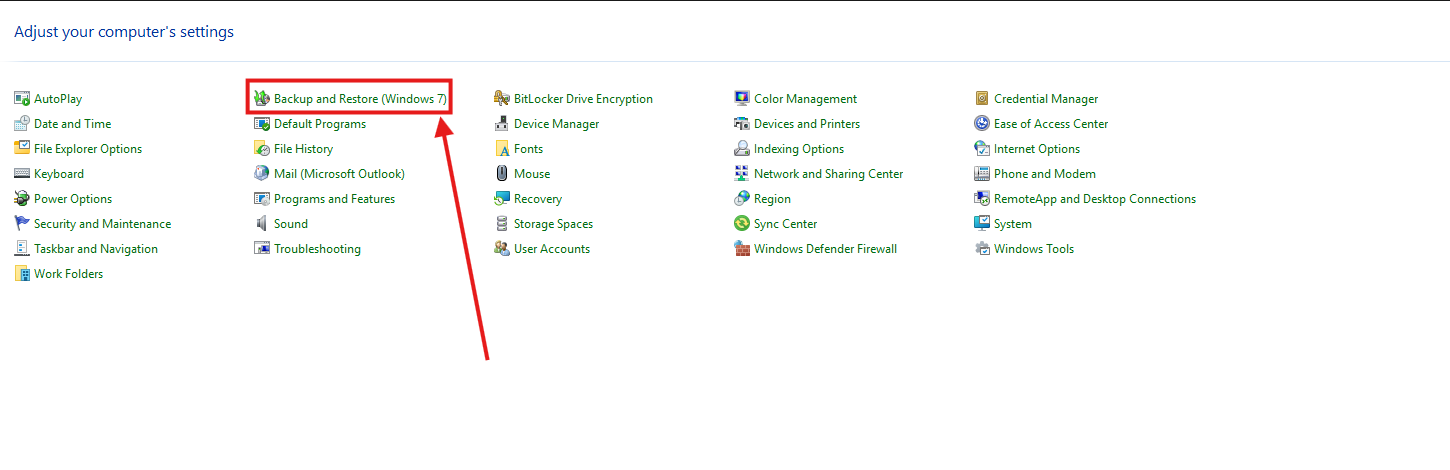Screen dimensions: 1450x470
Task: Open Backup and Restore (Windows 7)
Action: [360, 99]
